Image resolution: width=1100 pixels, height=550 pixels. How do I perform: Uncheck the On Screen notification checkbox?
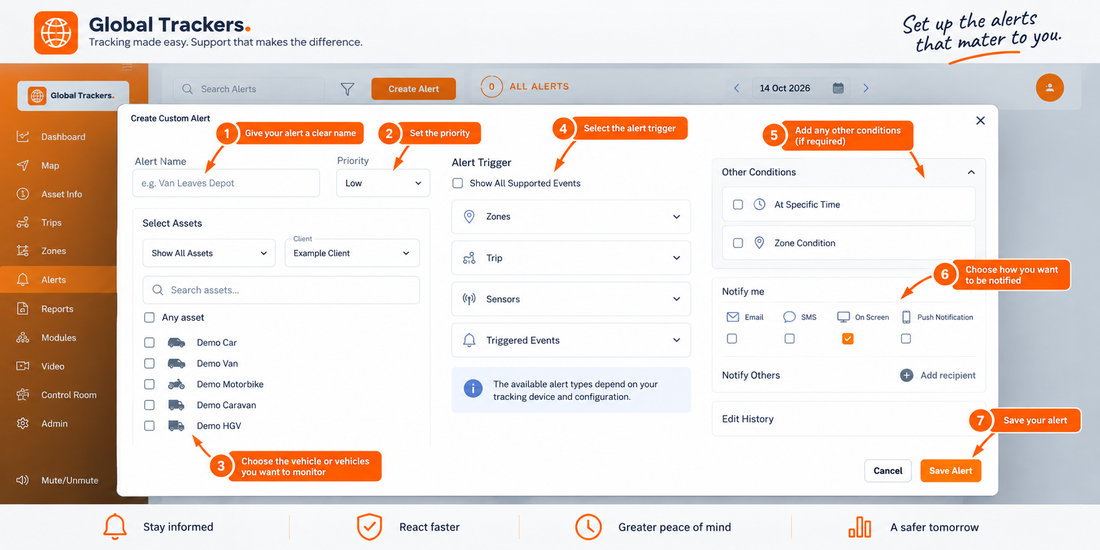tap(847, 339)
